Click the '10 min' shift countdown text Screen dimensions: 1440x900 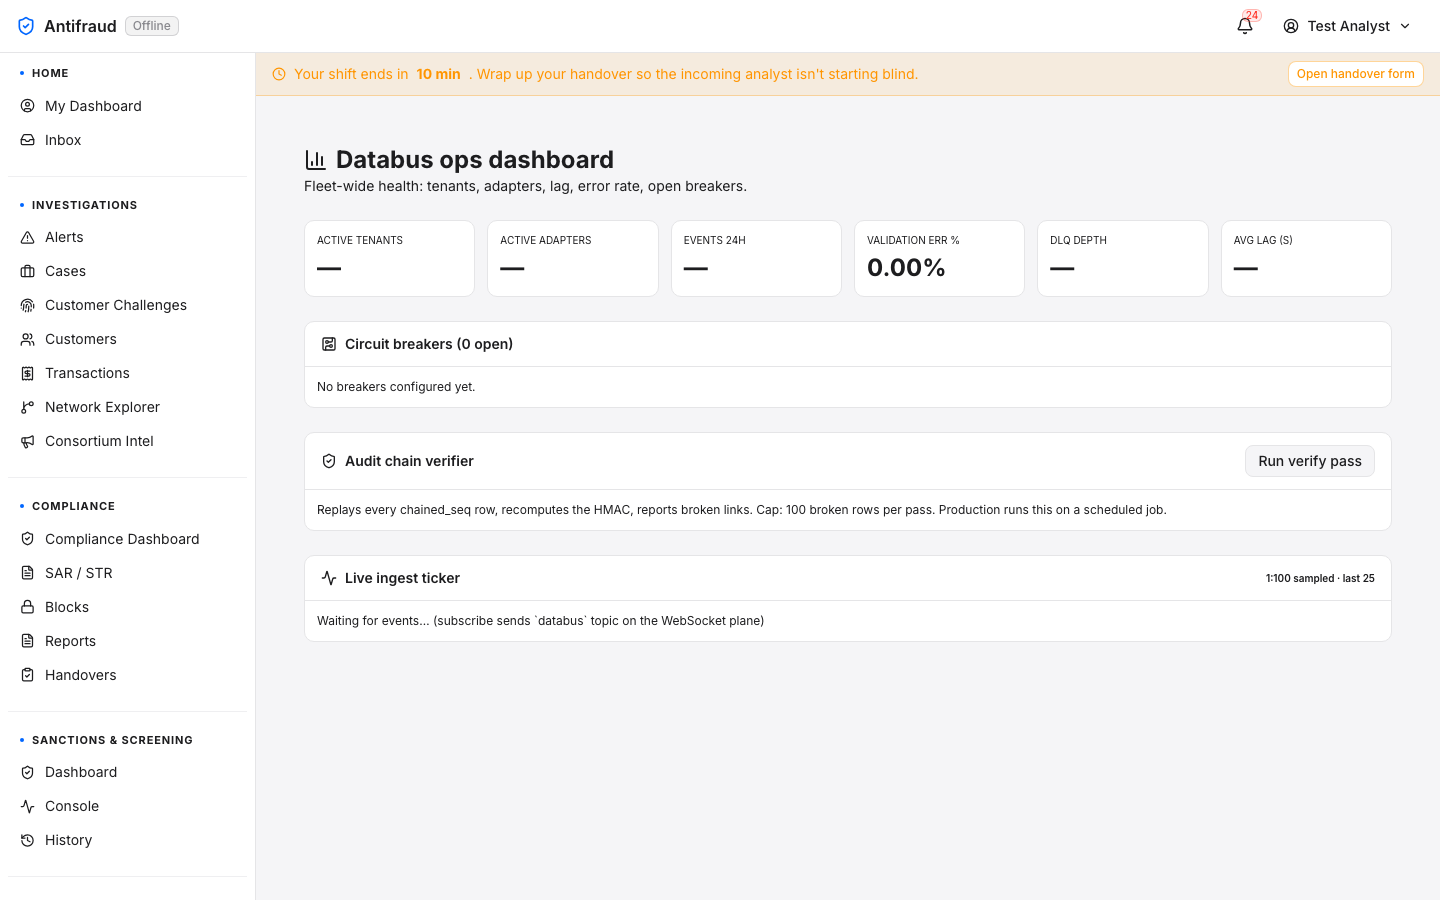point(438,74)
